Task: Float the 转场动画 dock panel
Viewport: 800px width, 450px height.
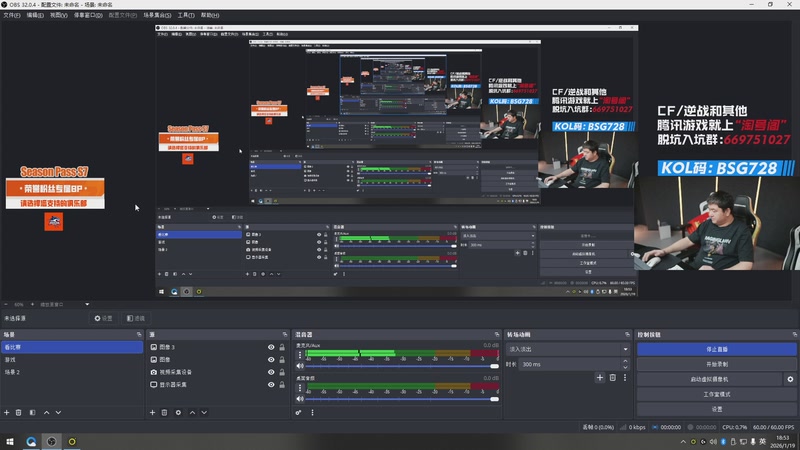Action: (x=627, y=335)
